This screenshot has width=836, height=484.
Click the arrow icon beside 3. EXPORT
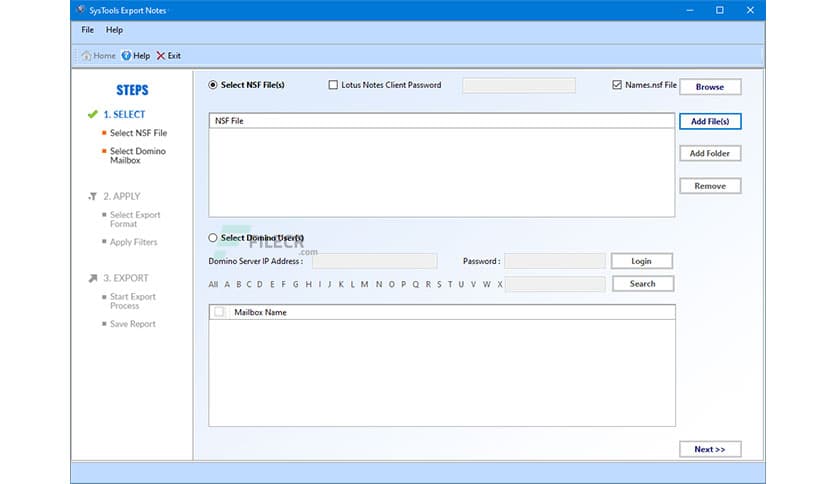(93, 278)
